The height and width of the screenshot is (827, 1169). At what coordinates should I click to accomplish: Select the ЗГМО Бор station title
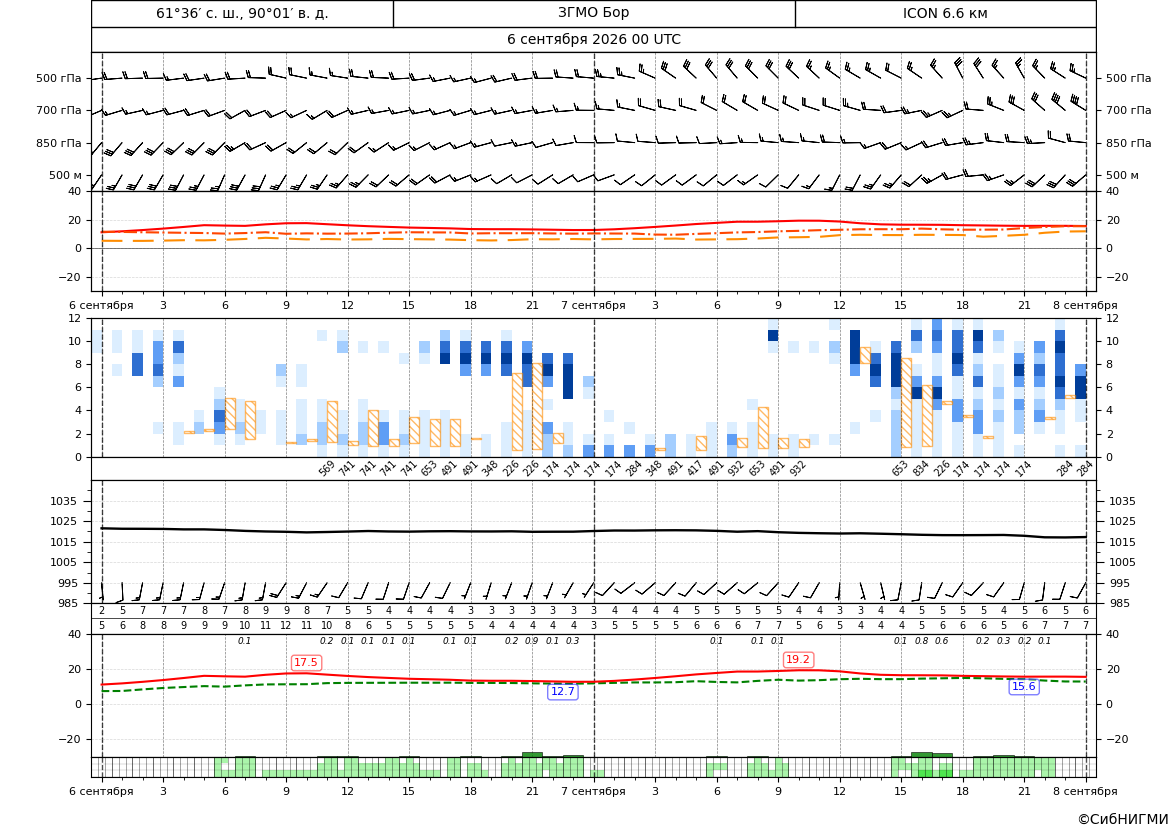(x=593, y=13)
